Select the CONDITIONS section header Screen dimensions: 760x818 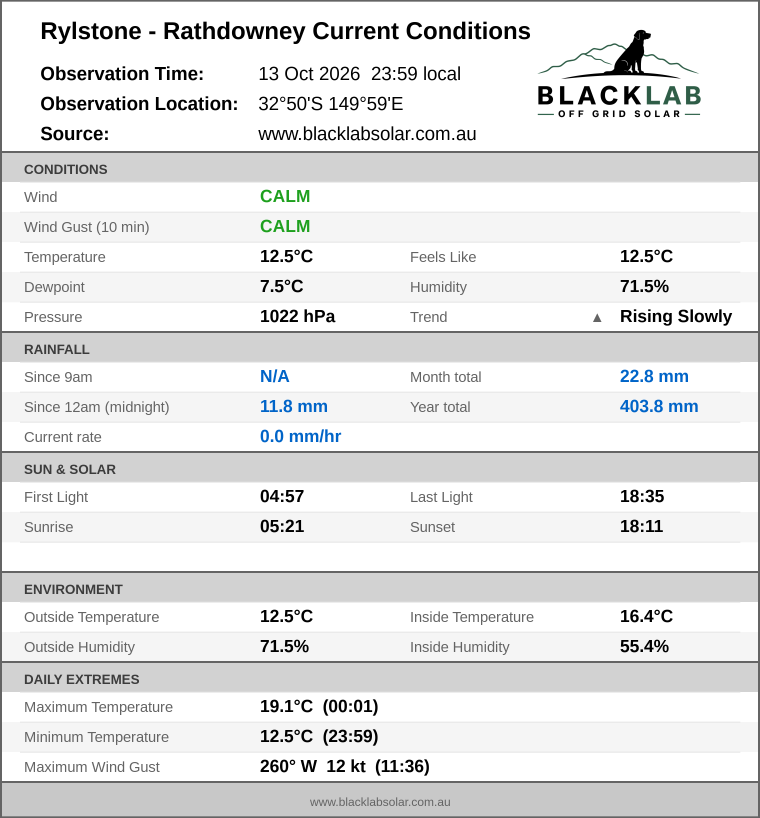coord(380,169)
